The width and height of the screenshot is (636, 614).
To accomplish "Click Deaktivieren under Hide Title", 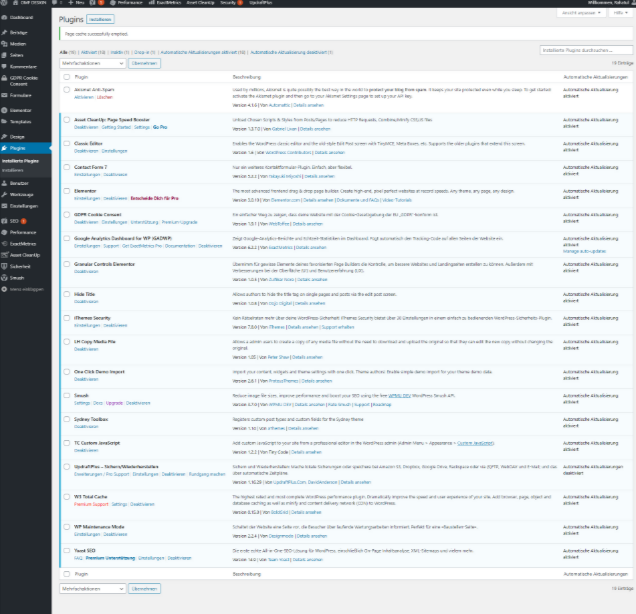I will (x=86, y=302).
